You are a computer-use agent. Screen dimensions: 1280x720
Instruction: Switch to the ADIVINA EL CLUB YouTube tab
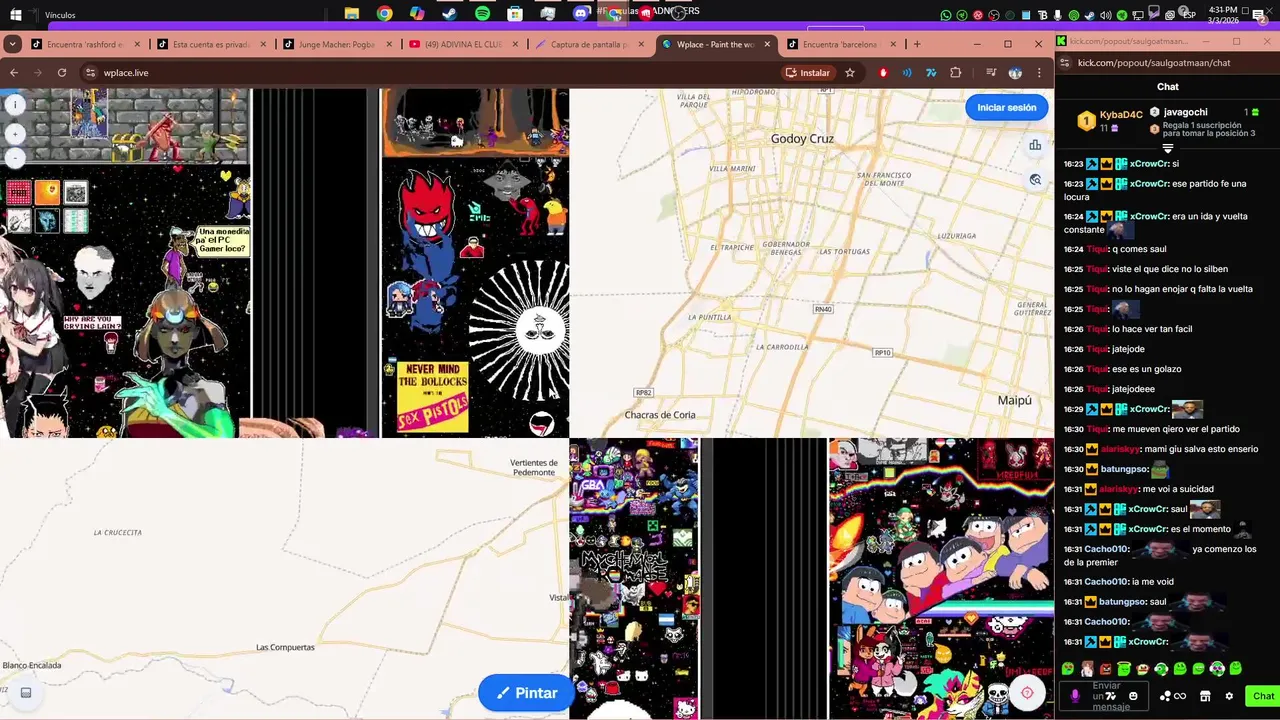(463, 45)
